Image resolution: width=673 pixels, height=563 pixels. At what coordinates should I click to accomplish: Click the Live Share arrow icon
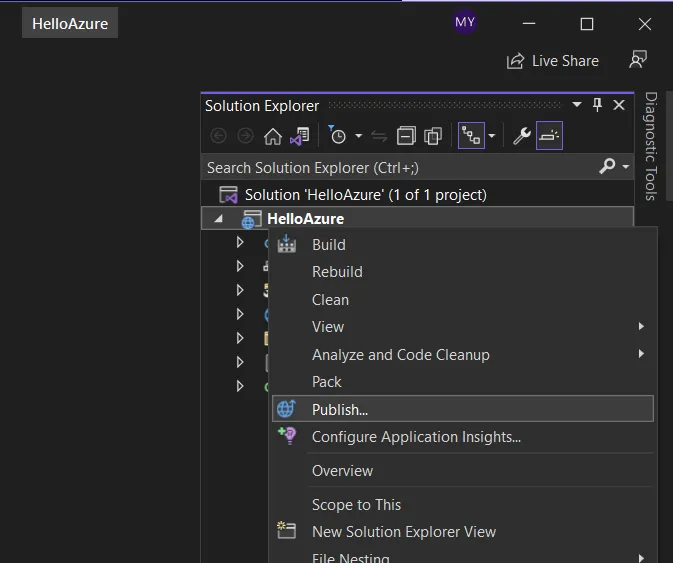515,61
